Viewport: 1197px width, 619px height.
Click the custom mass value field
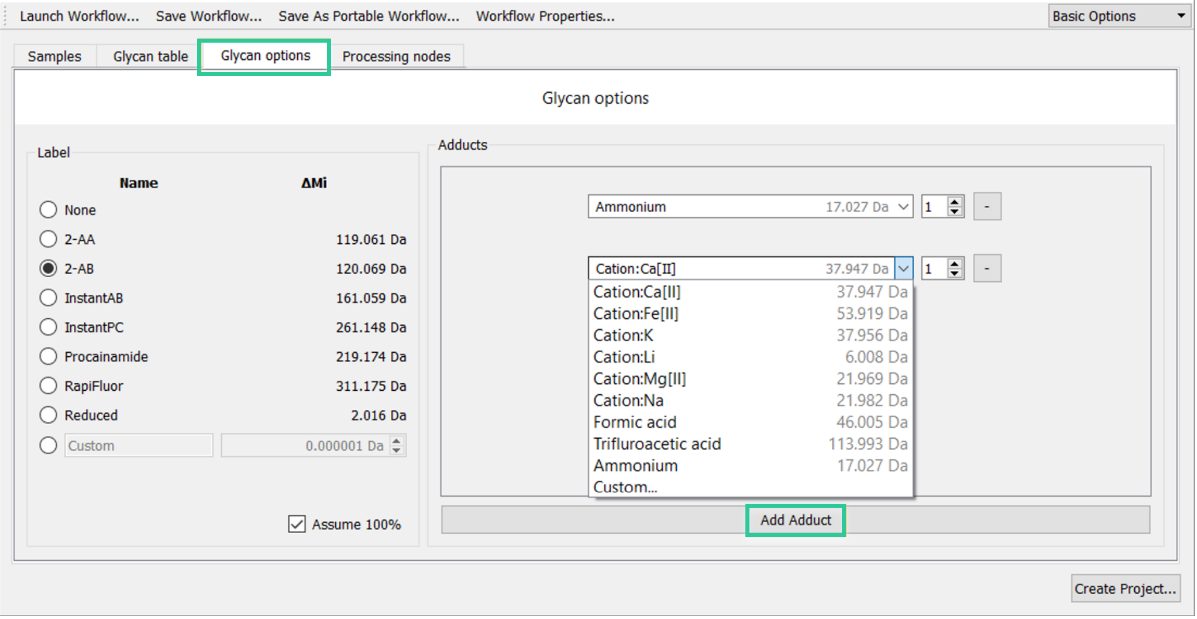coord(304,446)
